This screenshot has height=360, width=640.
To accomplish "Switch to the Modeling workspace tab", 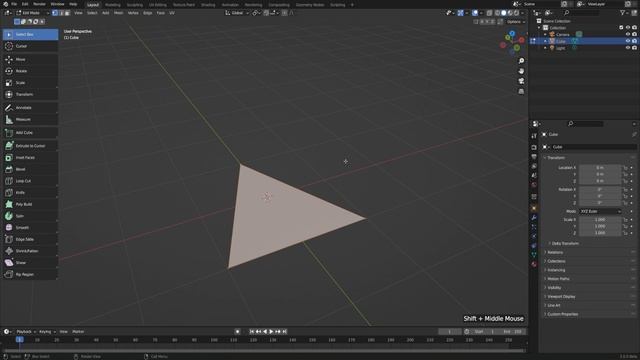I will pos(113,5).
